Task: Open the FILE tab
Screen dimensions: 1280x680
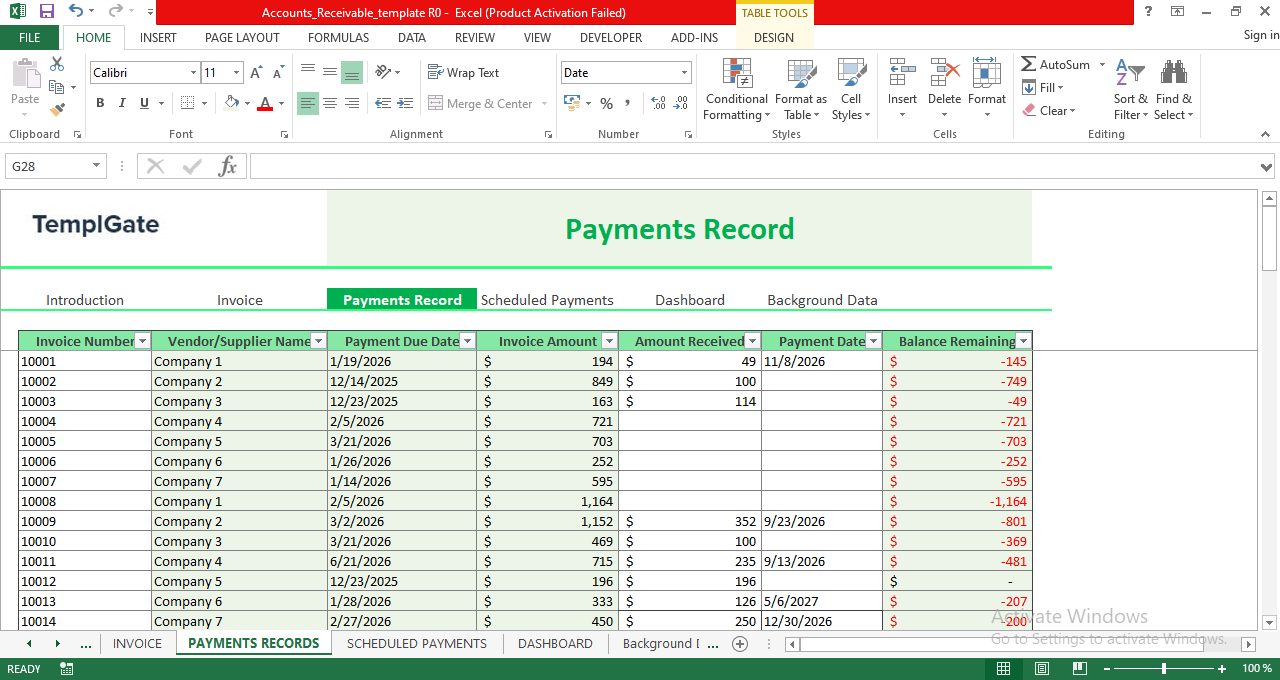Action: coord(29,38)
